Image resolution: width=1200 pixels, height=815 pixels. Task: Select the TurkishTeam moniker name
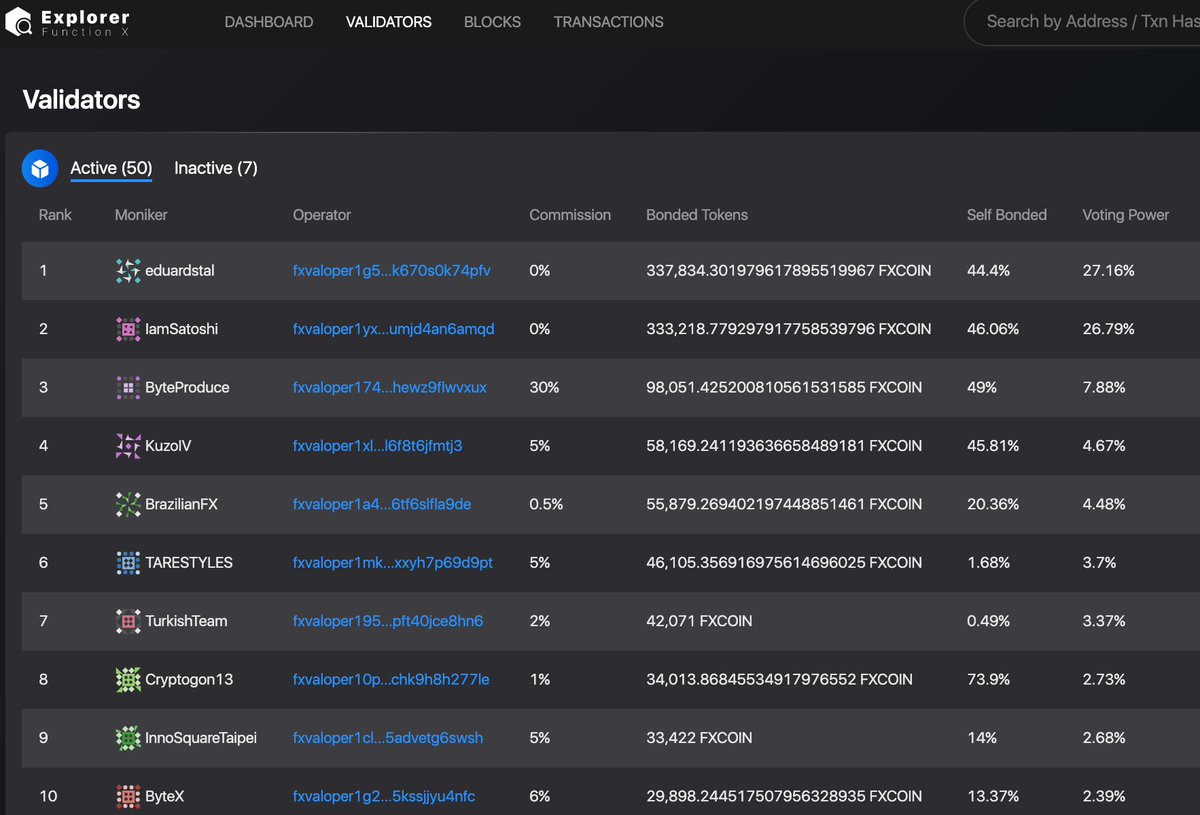click(x=186, y=621)
